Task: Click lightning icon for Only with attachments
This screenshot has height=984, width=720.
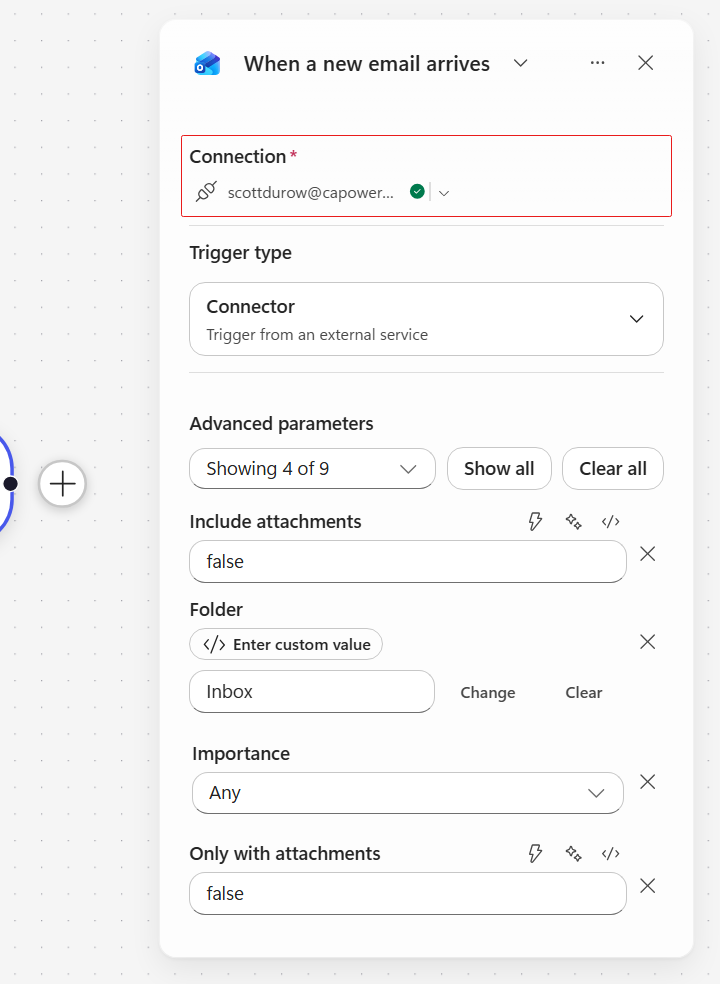Action: (535, 853)
